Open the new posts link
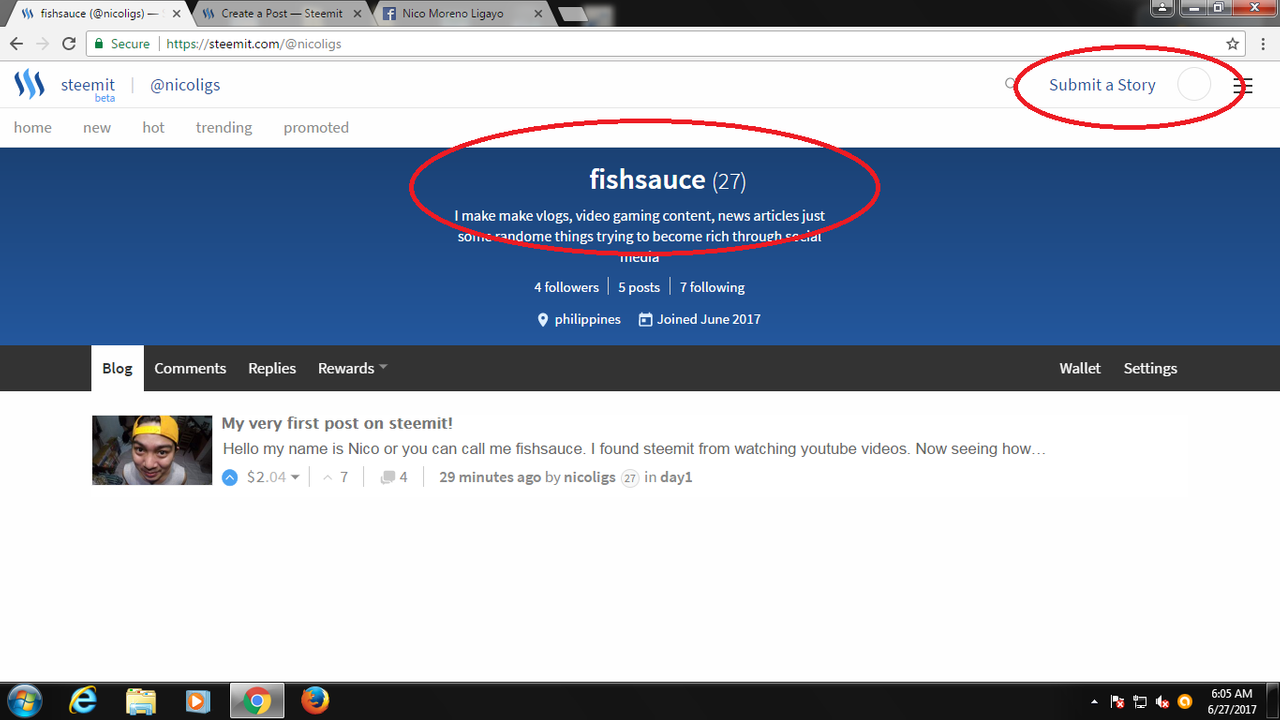The height and width of the screenshot is (720, 1280). tap(97, 127)
